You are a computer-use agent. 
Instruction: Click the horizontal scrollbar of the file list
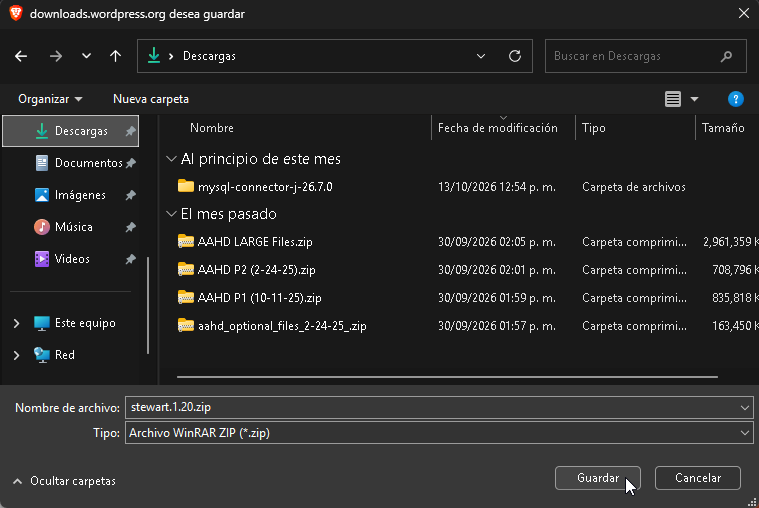(x=447, y=376)
